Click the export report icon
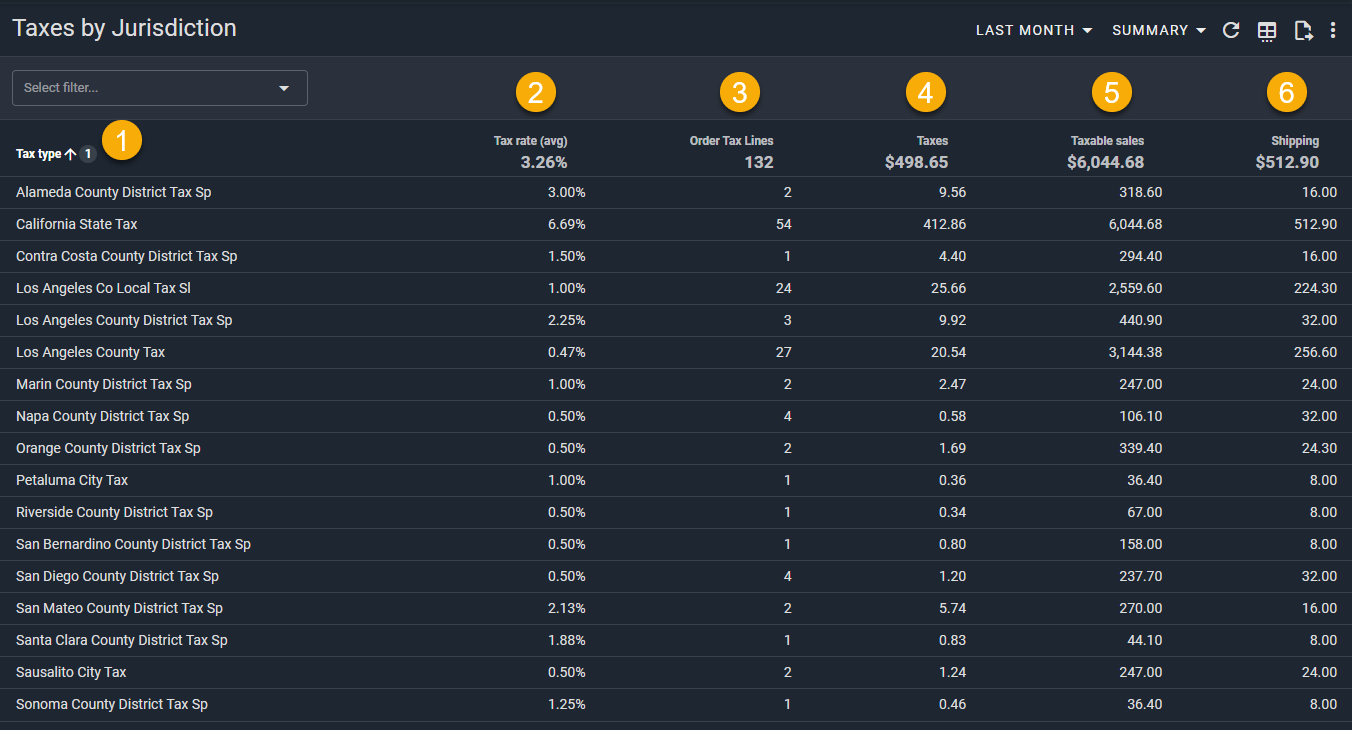The width and height of the screenshot is (1352, 730). pos(1303,30)
